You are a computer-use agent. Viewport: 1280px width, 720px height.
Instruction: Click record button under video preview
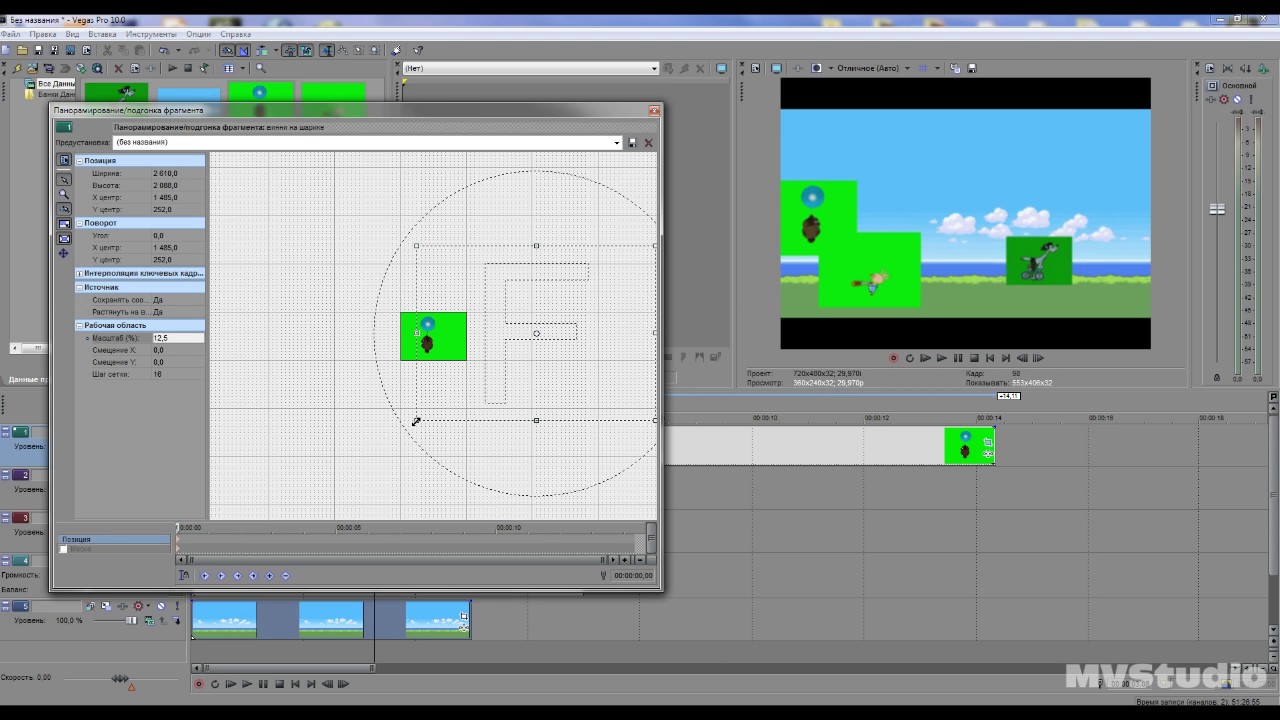tap(893, 358)
